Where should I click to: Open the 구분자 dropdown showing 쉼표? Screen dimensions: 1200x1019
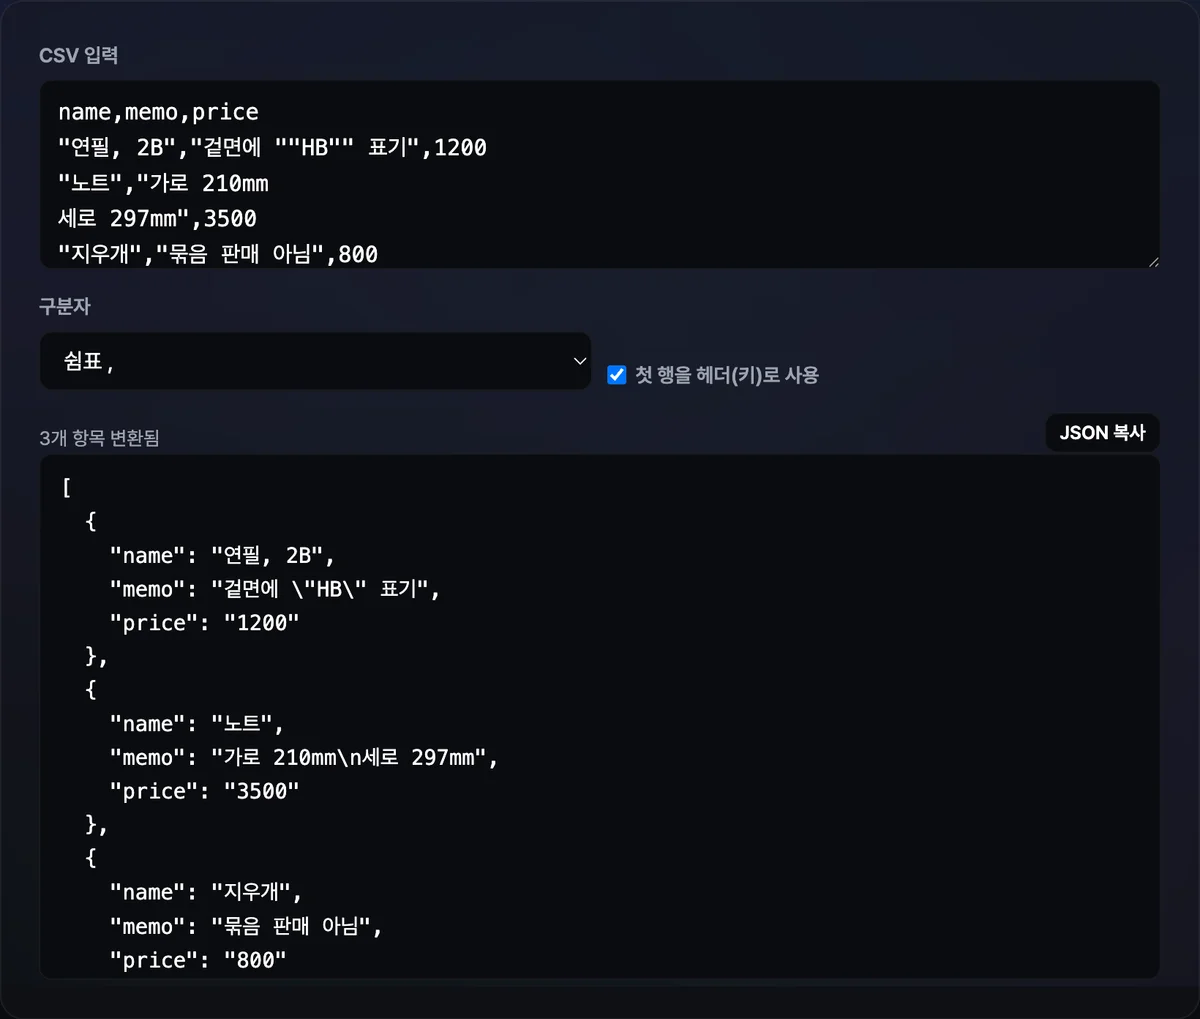point(315,361)
